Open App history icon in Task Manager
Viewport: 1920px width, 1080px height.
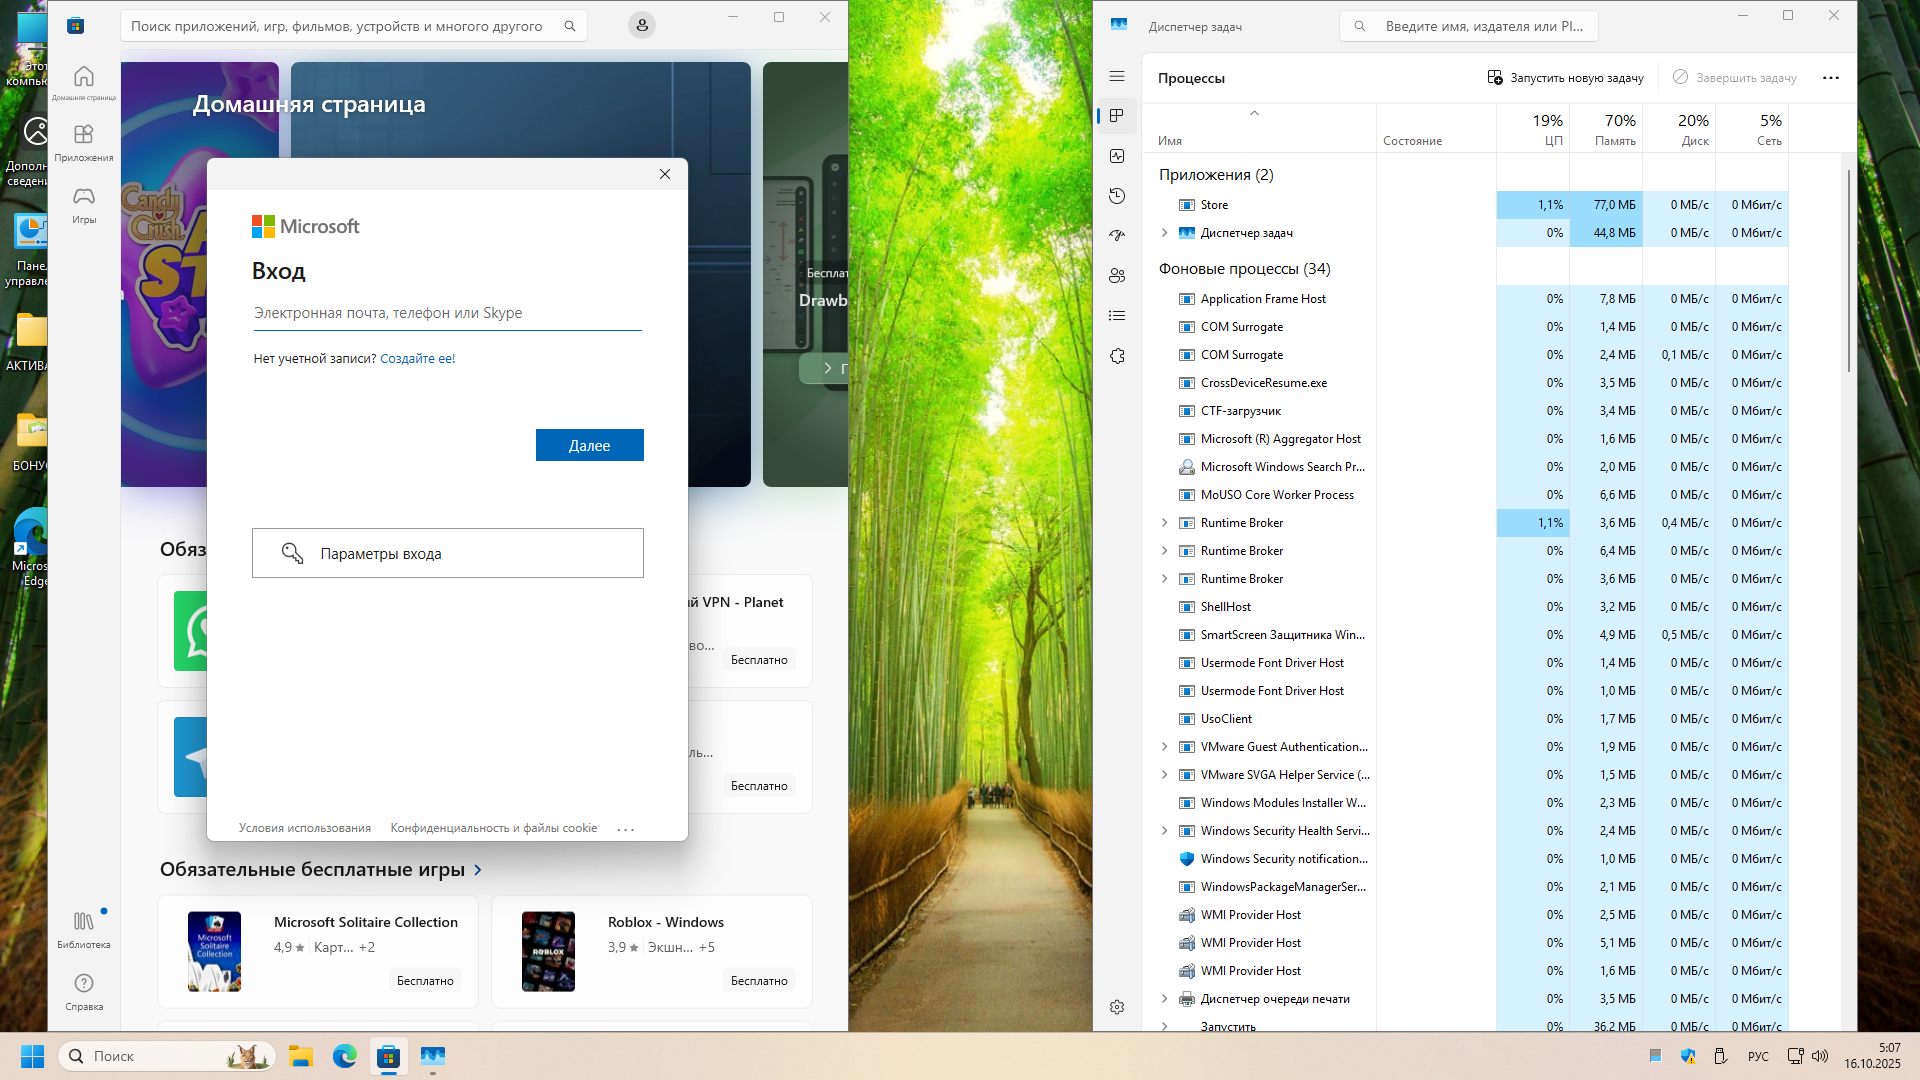pyautogui.click(x=1117, y=196)
